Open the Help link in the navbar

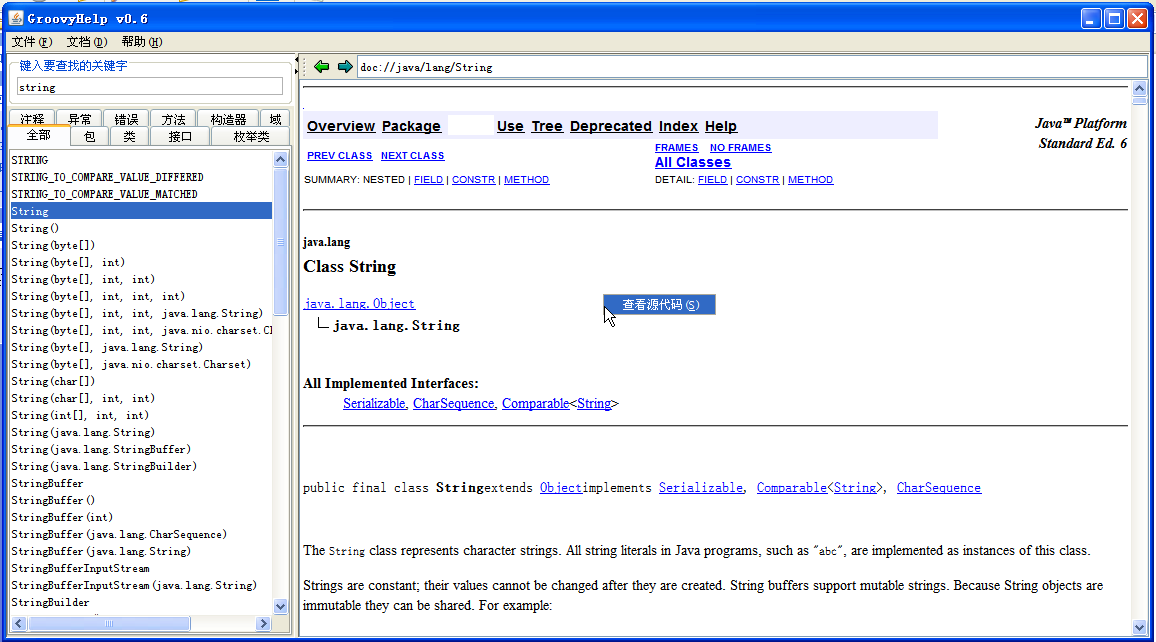721,126
